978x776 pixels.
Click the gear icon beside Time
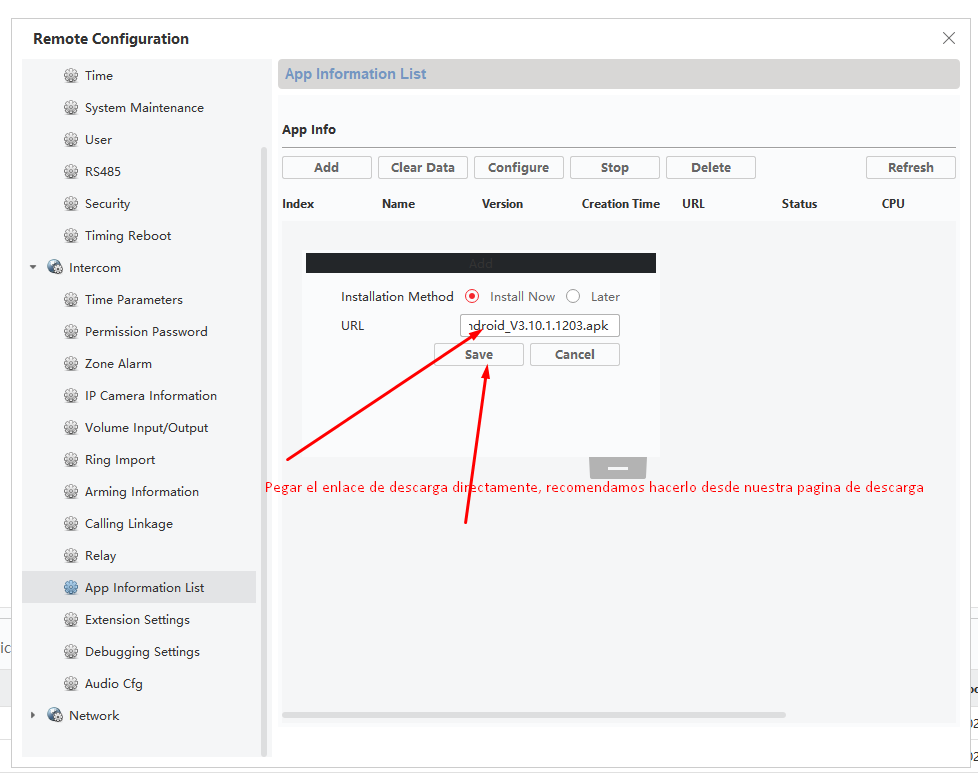71,75
